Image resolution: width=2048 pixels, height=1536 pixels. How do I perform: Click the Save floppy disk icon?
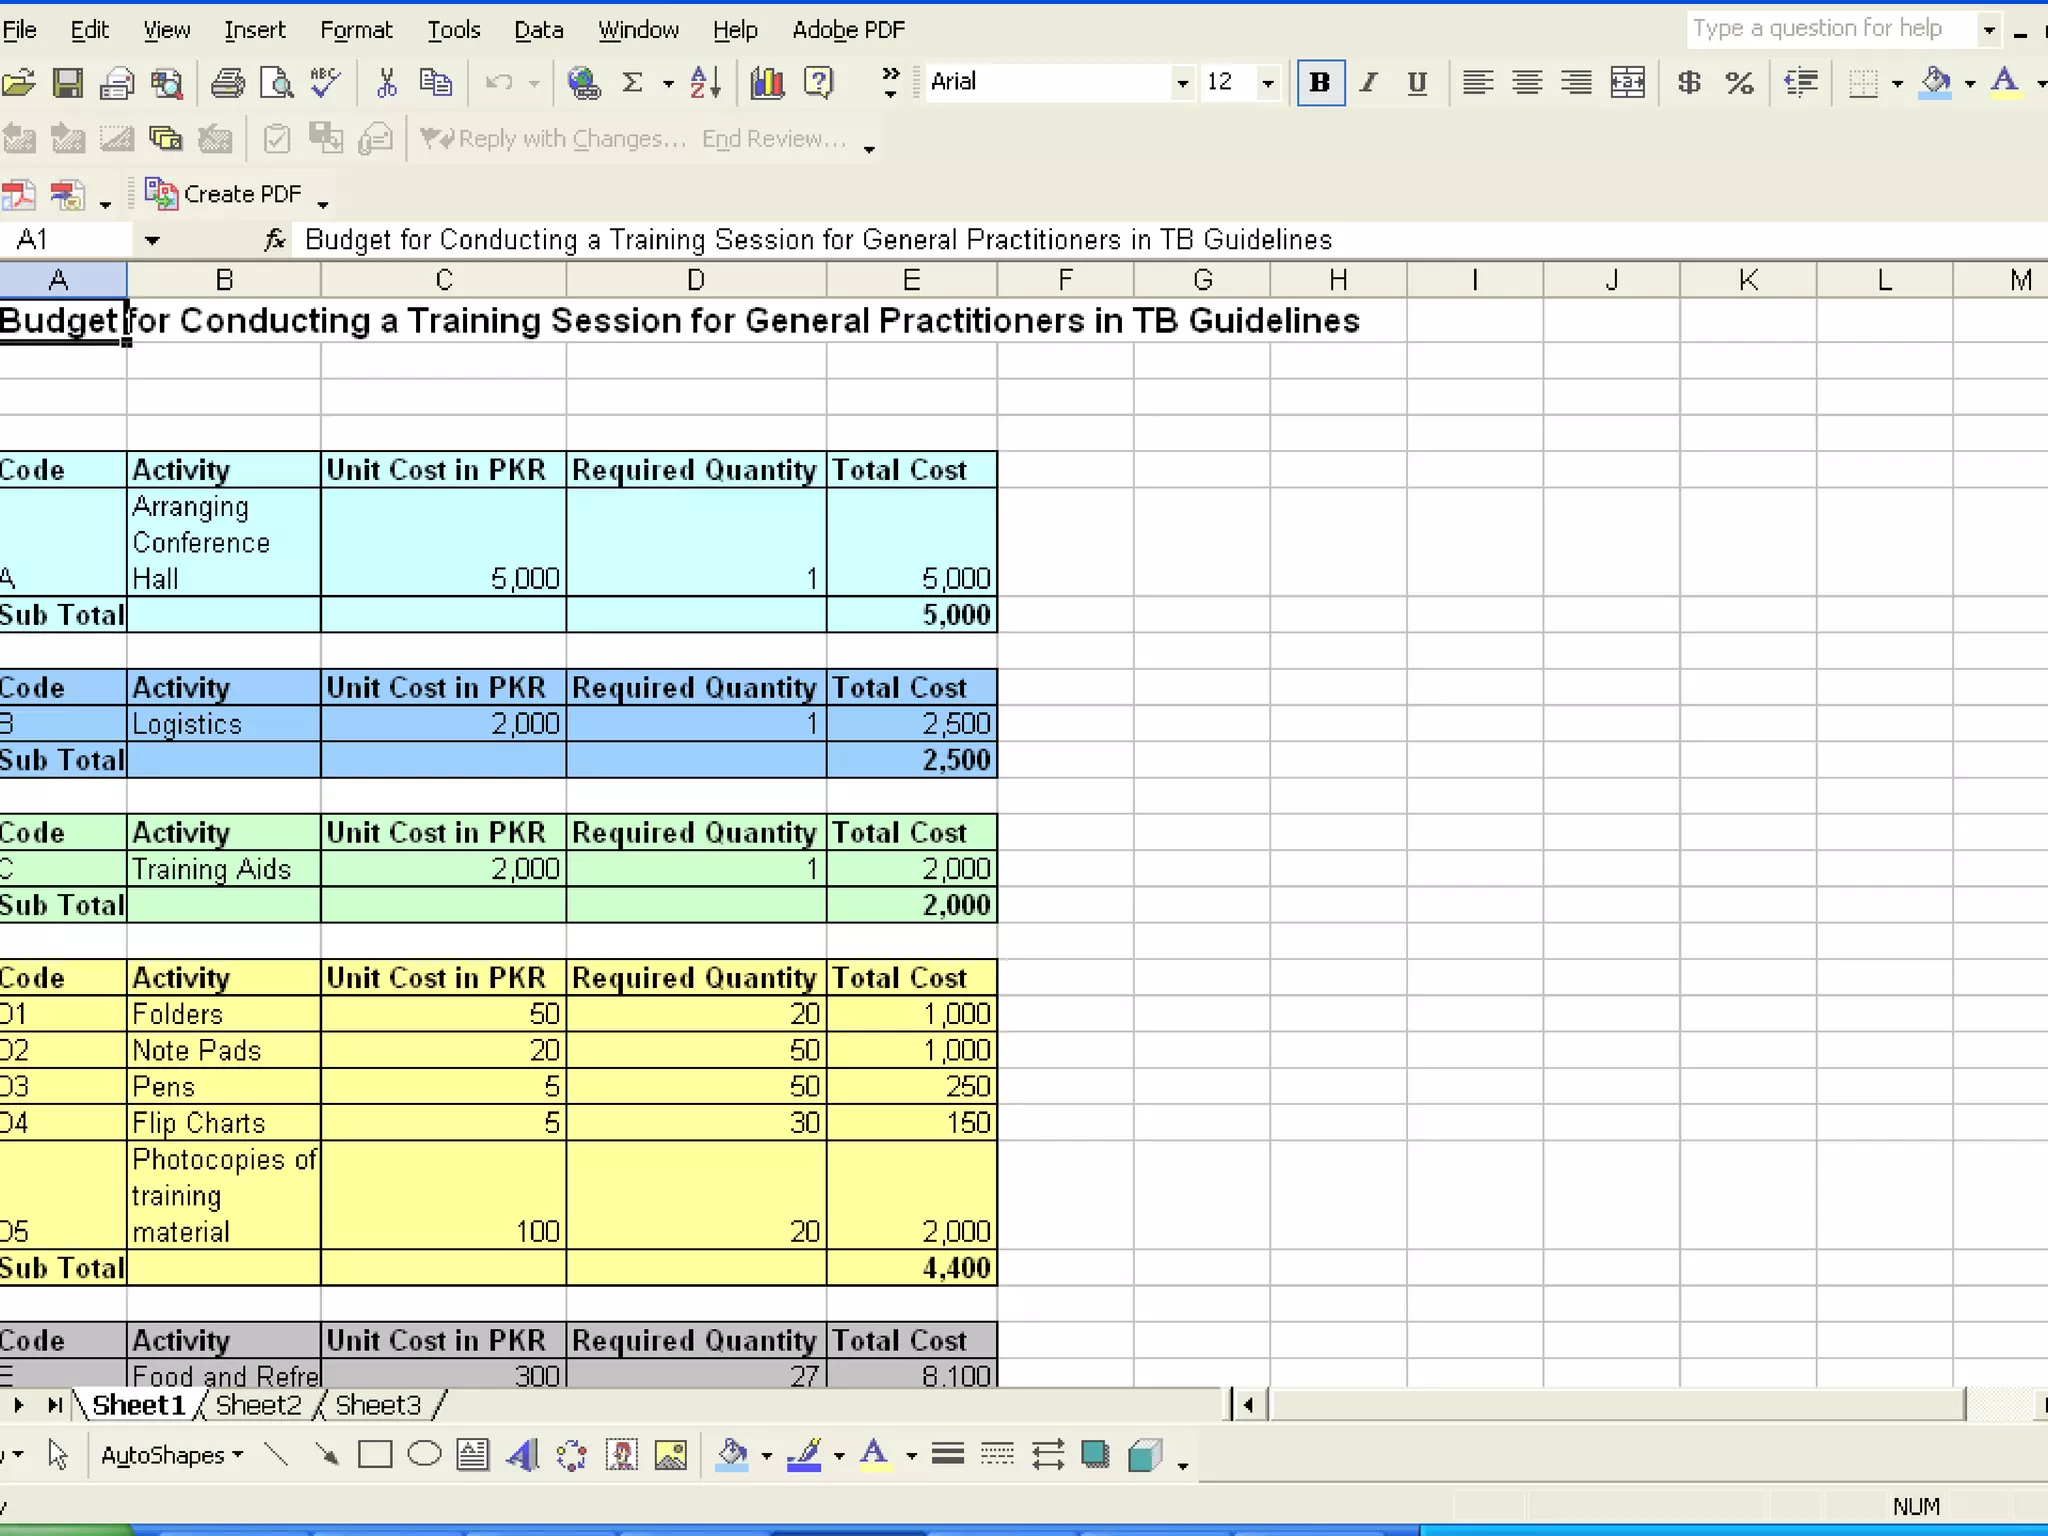click(x=67, y=83)
